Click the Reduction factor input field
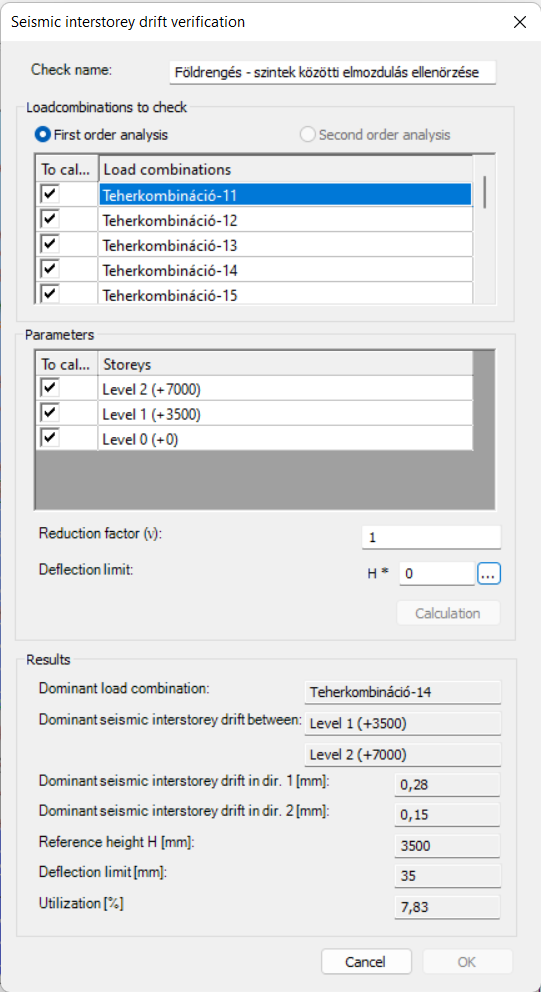This screenshot has height=992, width=541. (x=432, y=537)
